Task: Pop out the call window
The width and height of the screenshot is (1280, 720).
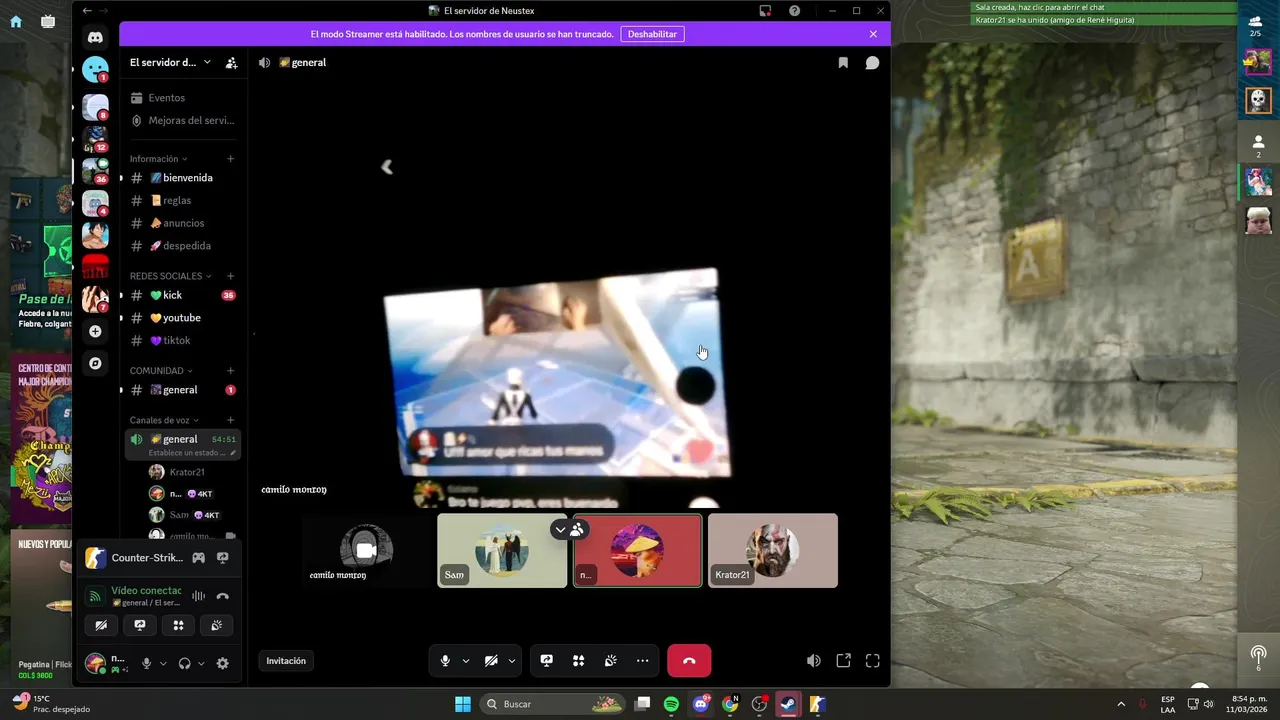Action: pos(844,661)
